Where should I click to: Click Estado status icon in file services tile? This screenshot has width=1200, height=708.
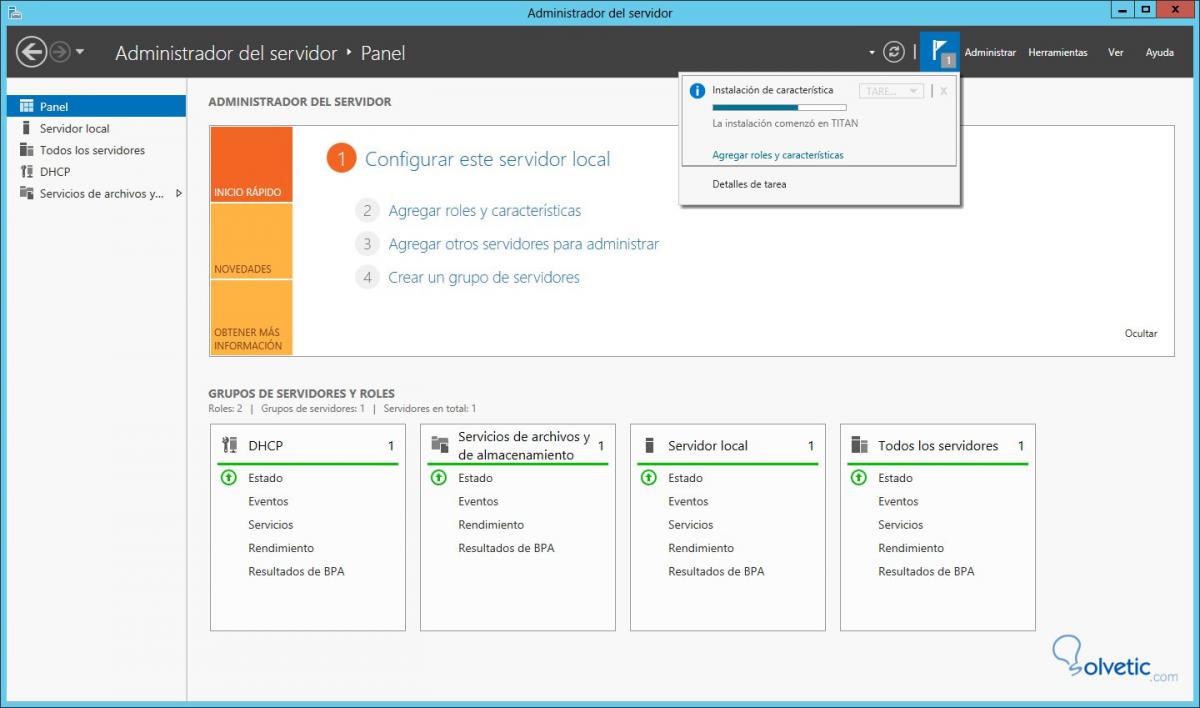click(438, 478)
